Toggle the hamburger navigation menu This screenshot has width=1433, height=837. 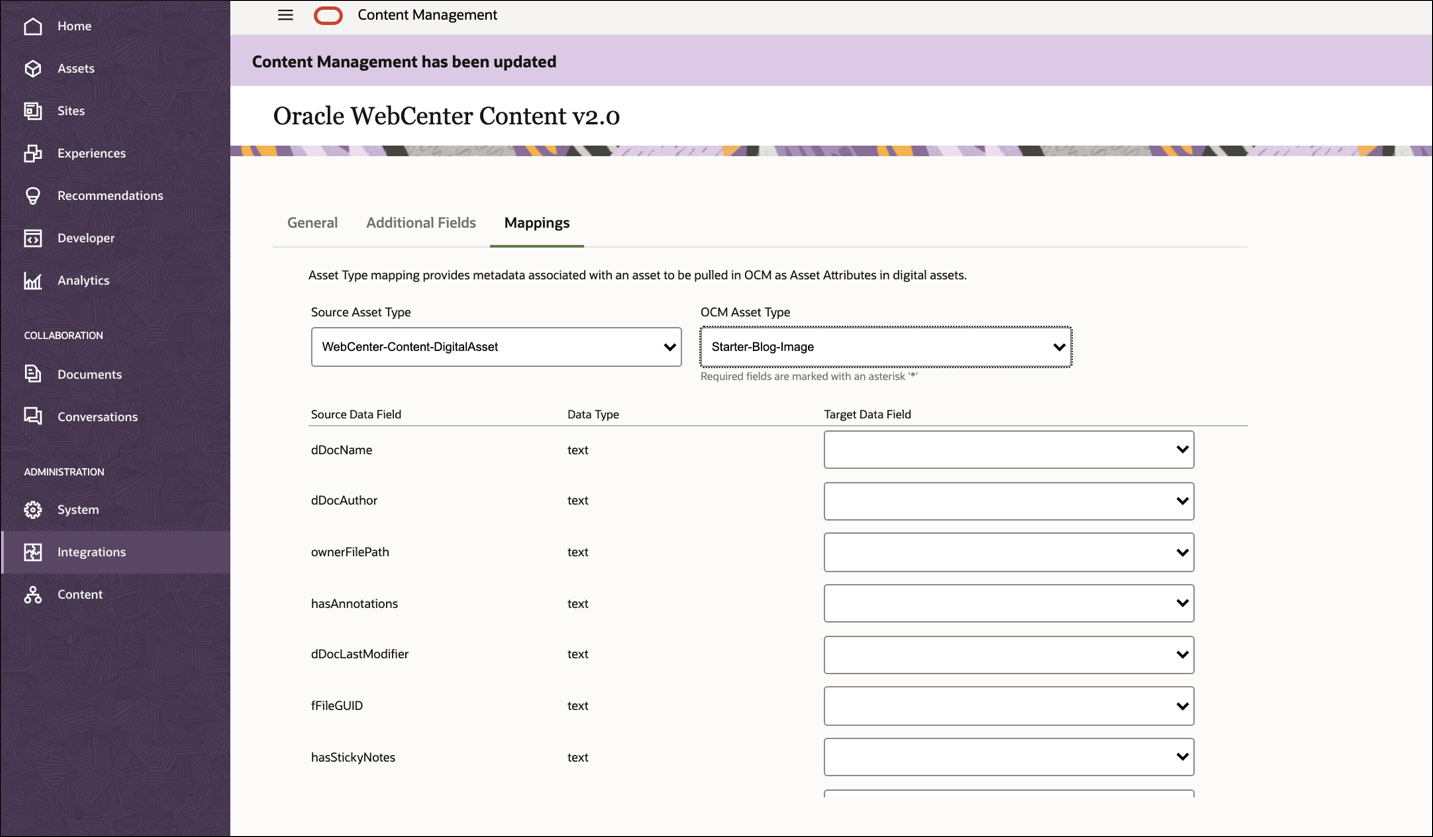pyautogui.click(x=286, y=15)
